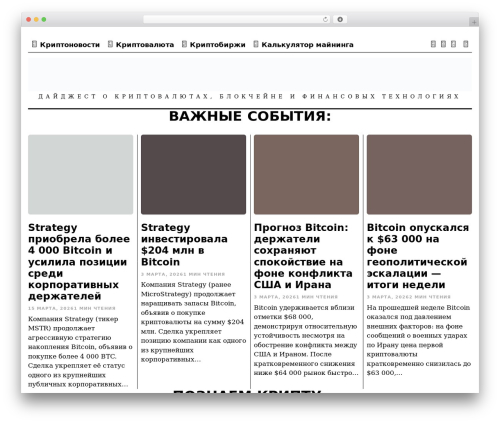Open Калькулятор майнинга page
500x423 pixels.
(307, 44)
